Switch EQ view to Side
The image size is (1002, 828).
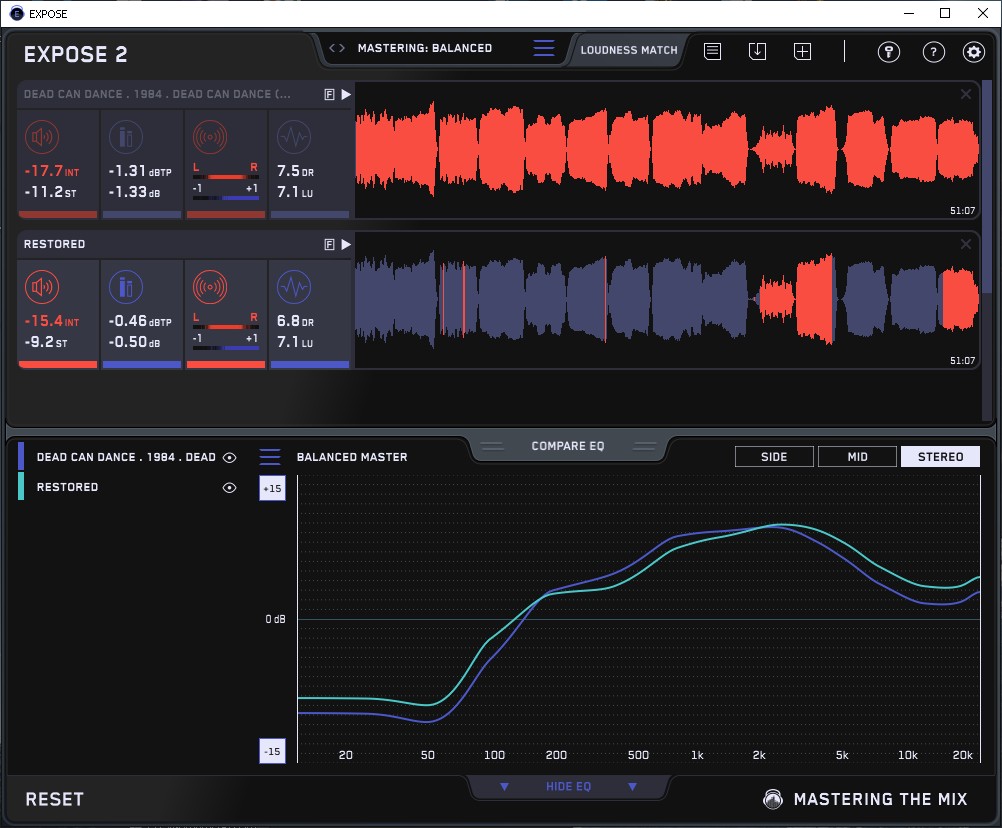click(x=774, y=457)
